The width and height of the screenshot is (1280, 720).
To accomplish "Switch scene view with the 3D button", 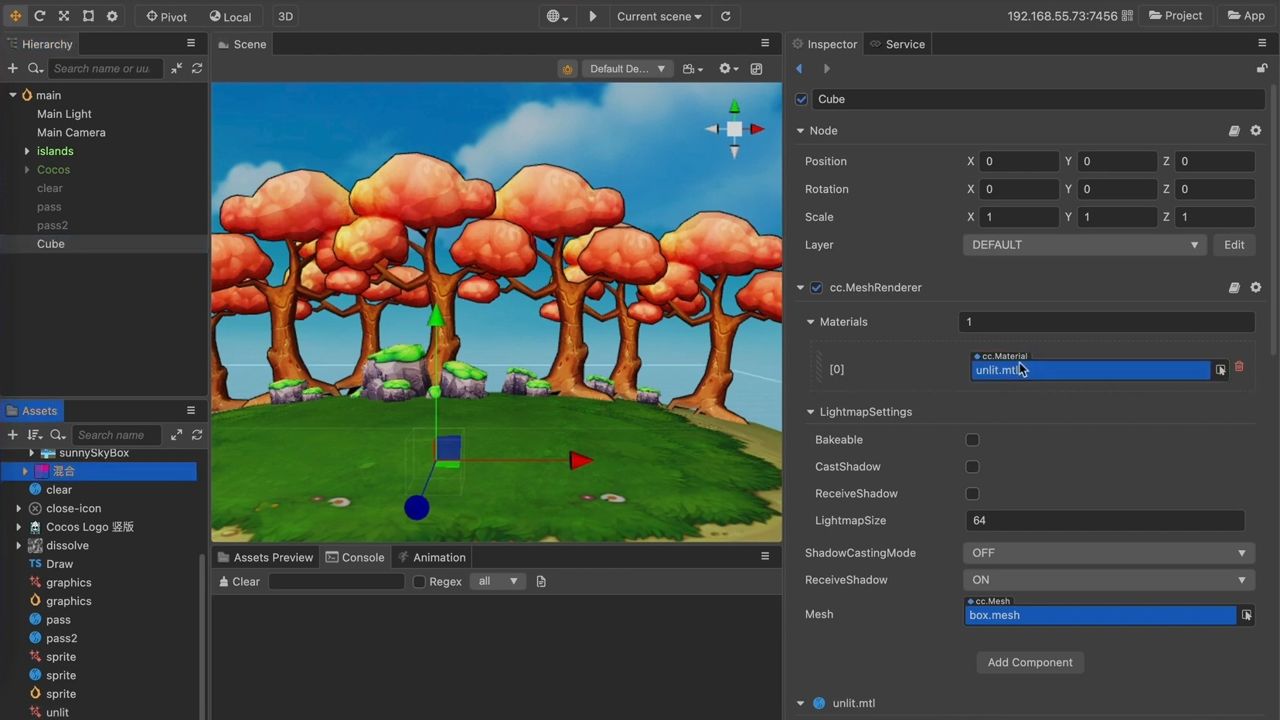I will tap(285, 16).
